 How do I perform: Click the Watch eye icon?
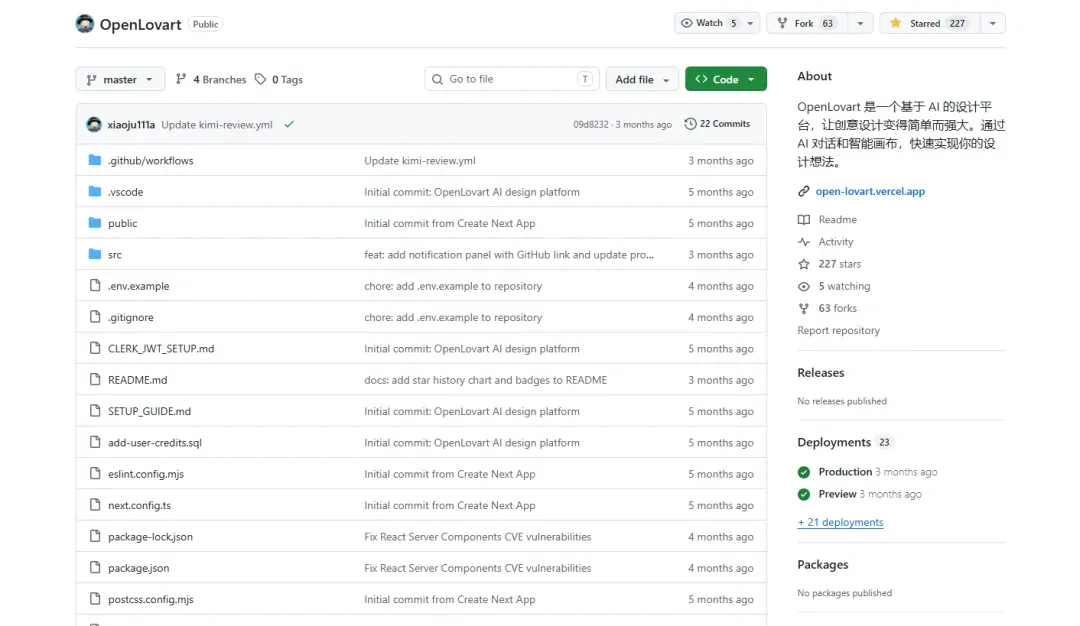687,23
